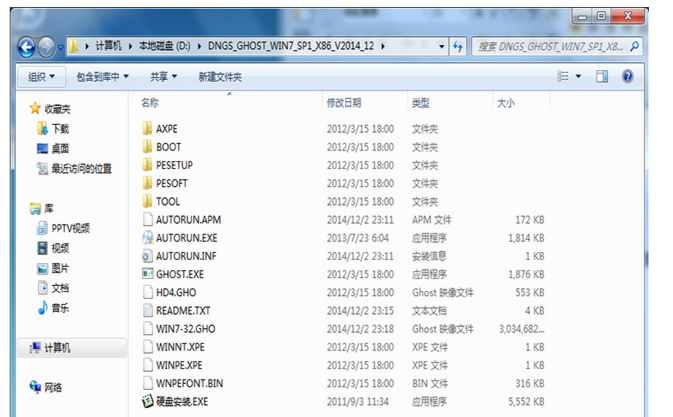Viewport: 673px width, 417px height.
Task: Click 计算机 in the address breadcrumb
Action: point(108,46)
